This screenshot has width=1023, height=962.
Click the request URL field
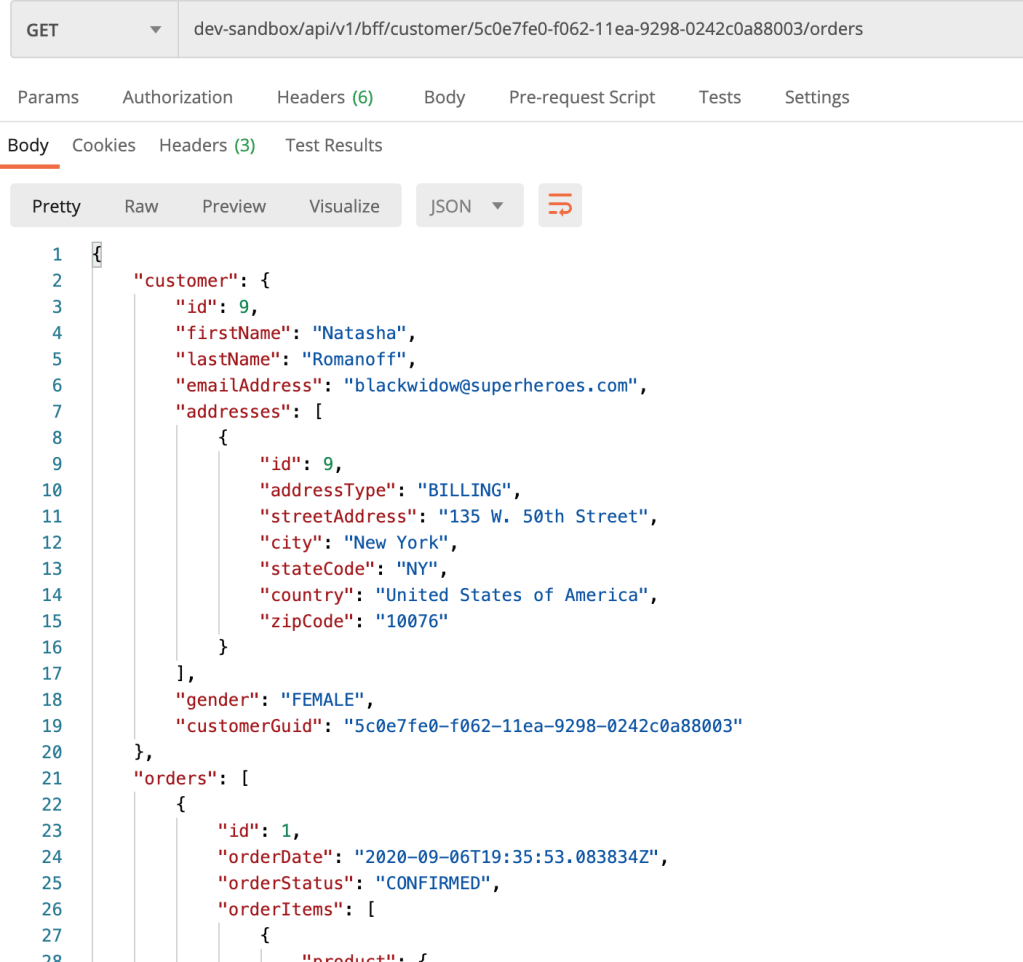(598, 30)
